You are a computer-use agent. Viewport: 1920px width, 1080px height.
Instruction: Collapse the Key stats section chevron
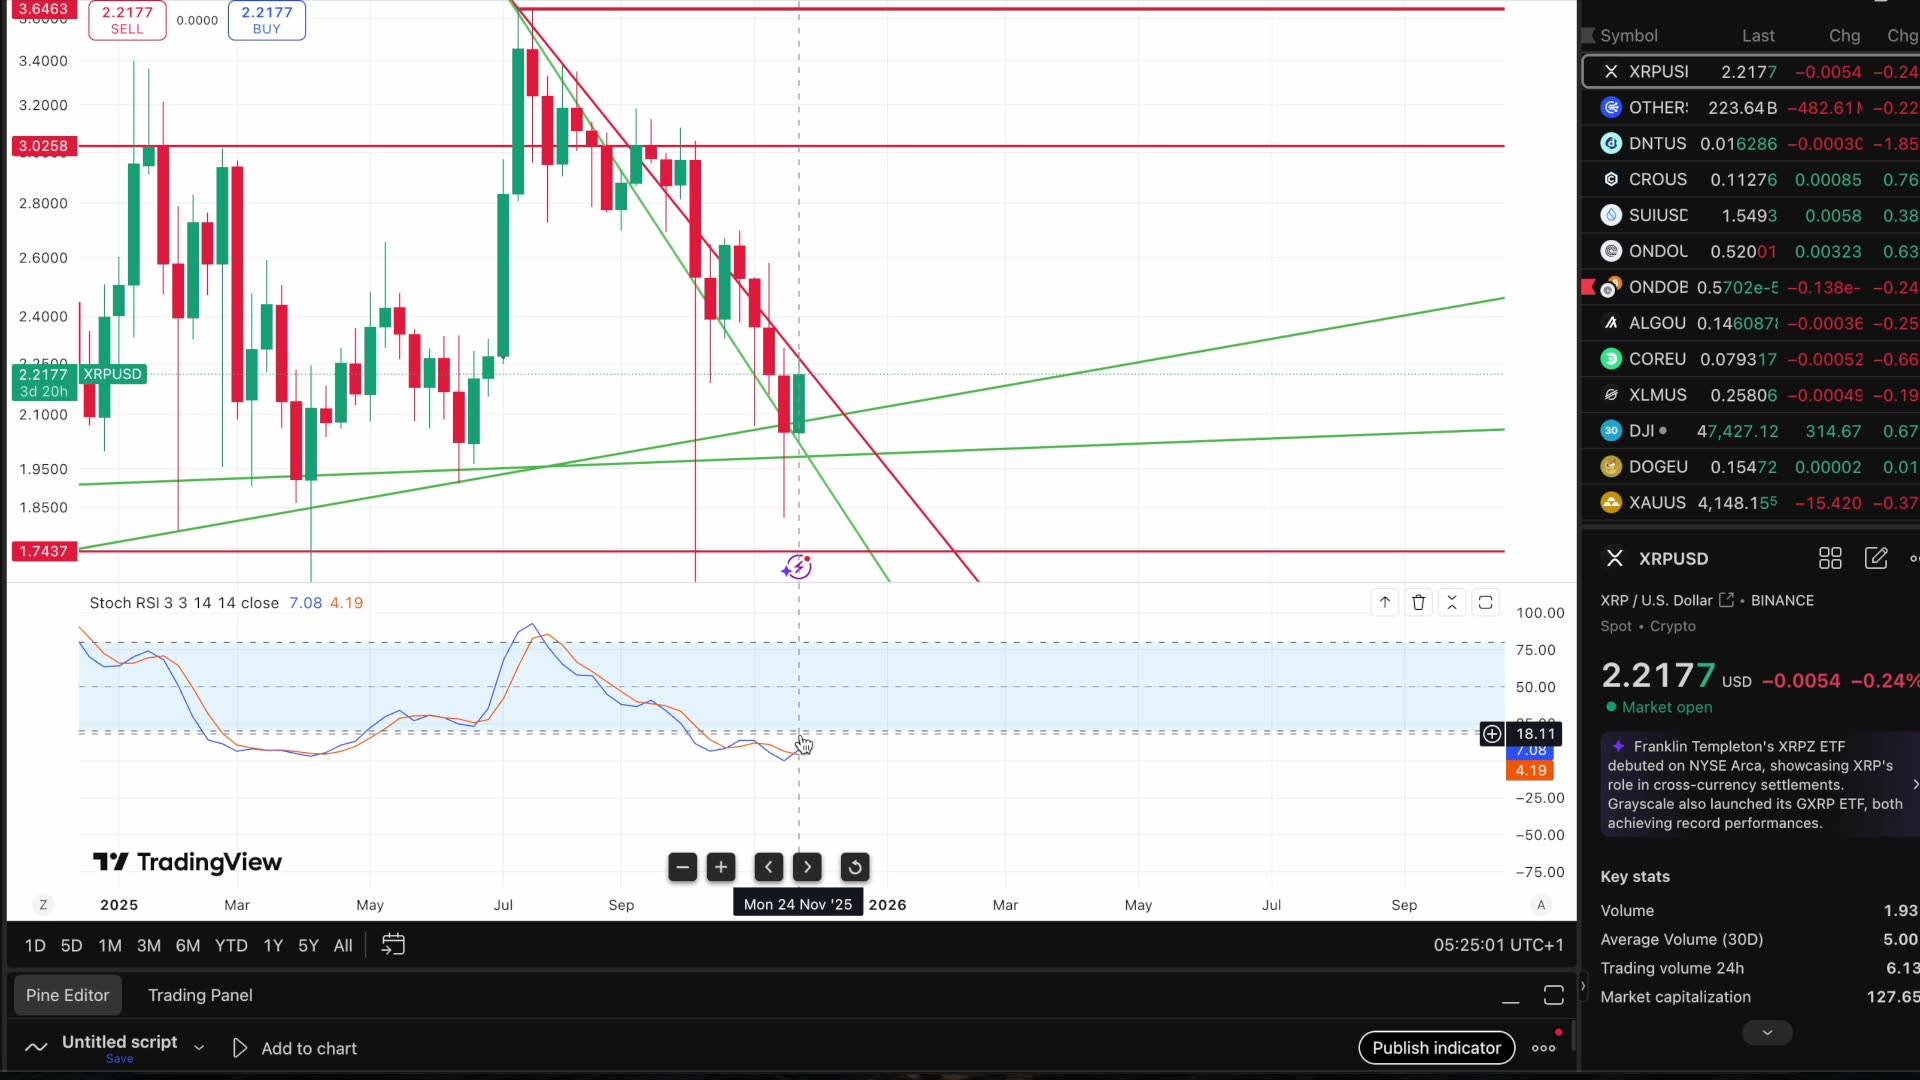pos(1767,1032)
